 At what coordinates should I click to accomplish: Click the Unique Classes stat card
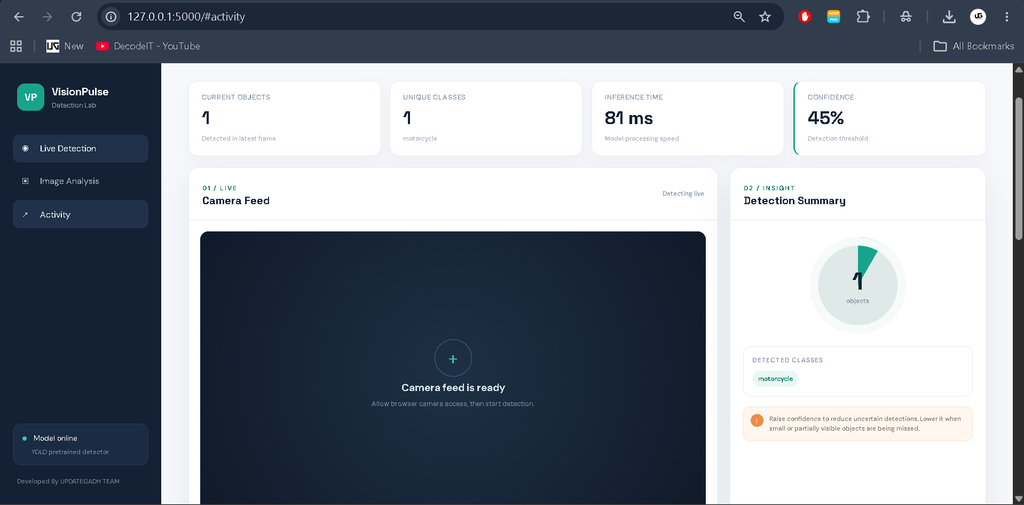[x=486, y=118]
